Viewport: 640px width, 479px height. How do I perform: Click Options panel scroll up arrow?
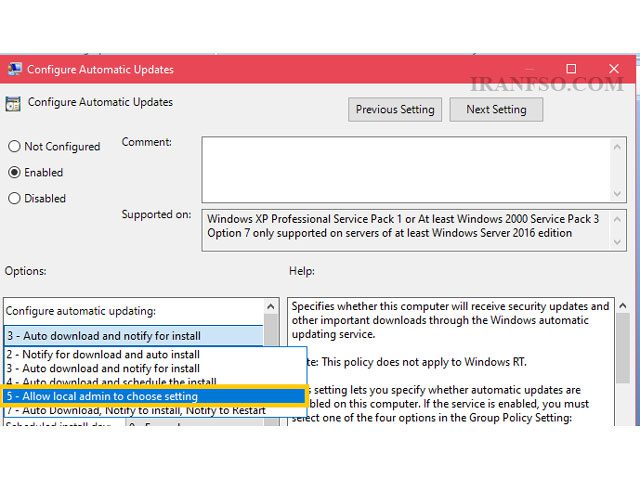pyautogui.click(x=271, y=306)
